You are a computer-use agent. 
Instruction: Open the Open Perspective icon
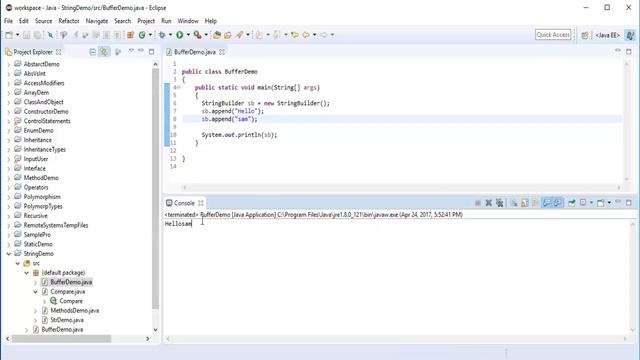point(585,35)
